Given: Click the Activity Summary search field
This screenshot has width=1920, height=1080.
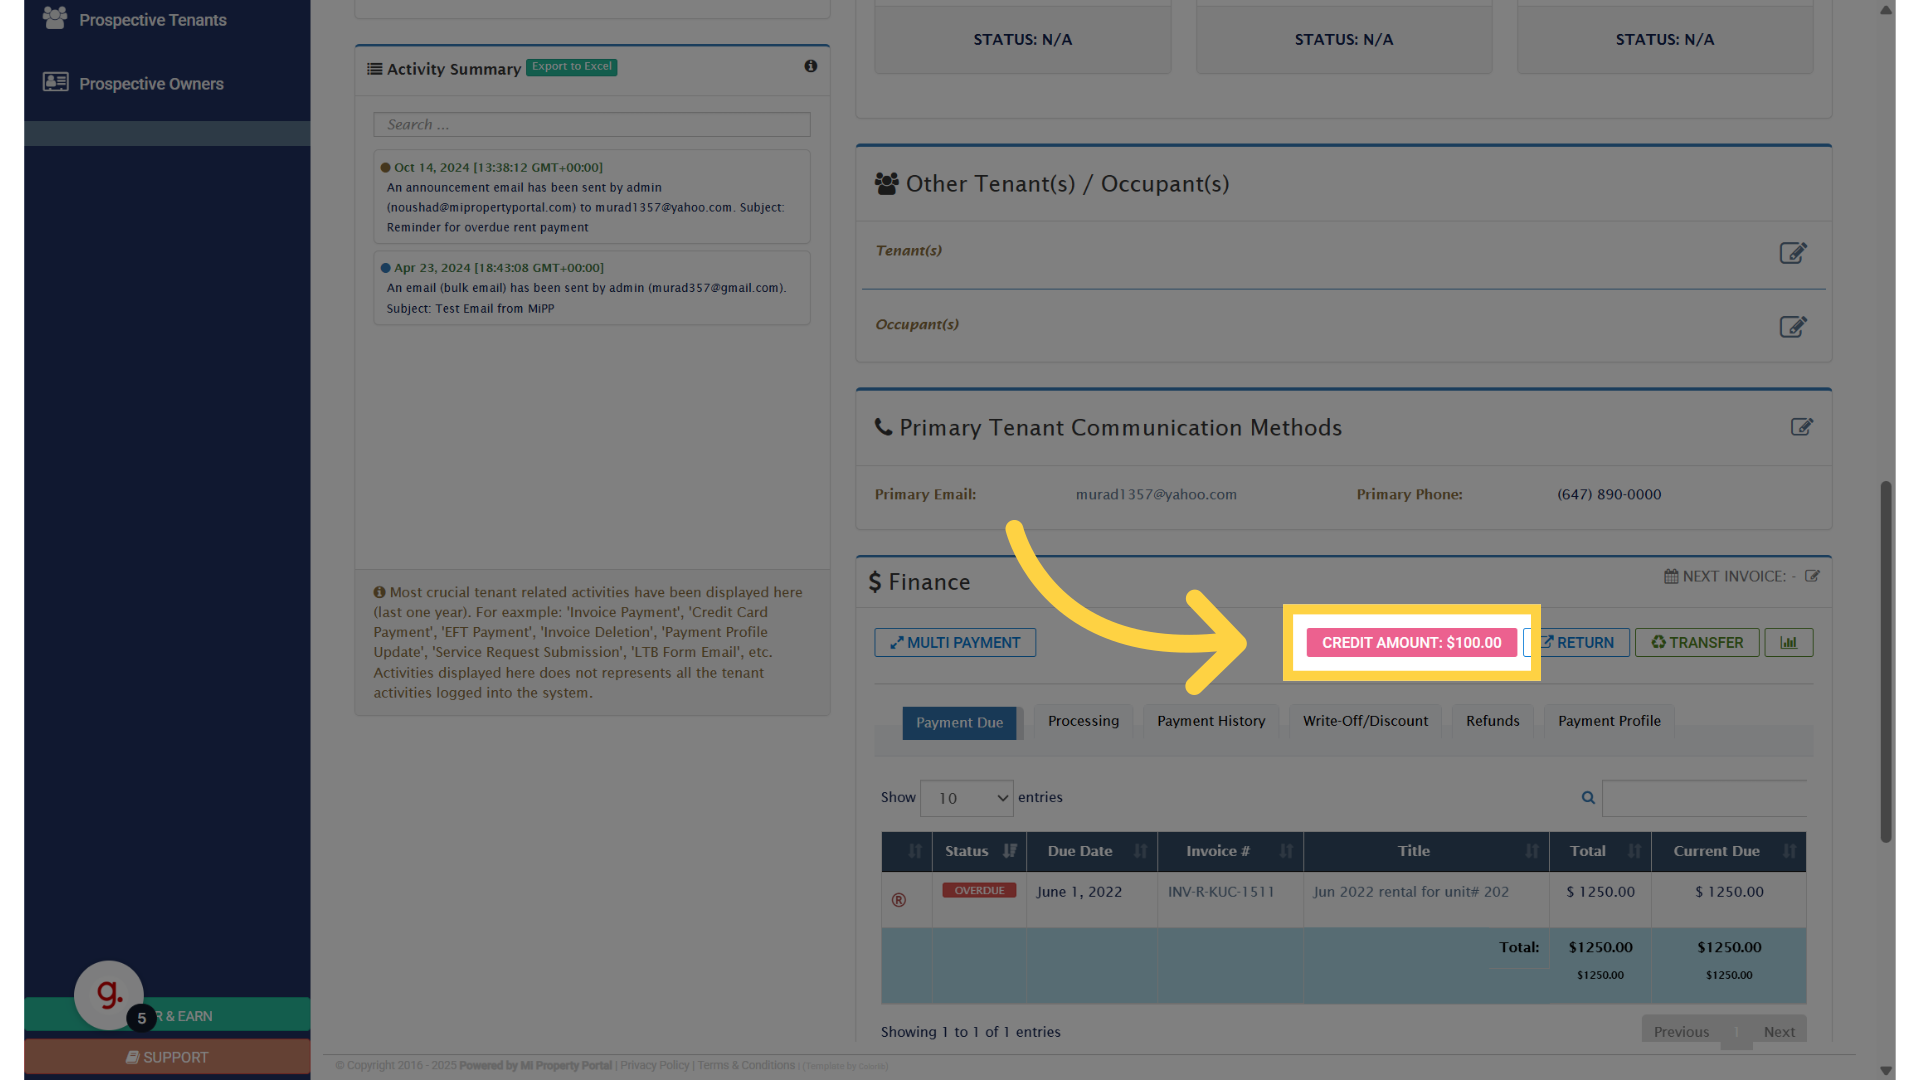Looking at the screenshot, I should [591, 125].
